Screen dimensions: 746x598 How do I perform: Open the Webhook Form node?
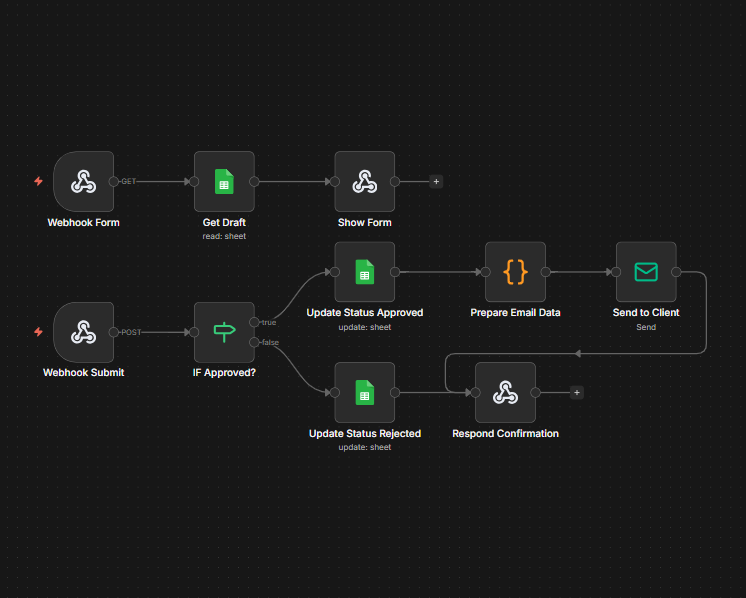83,182
